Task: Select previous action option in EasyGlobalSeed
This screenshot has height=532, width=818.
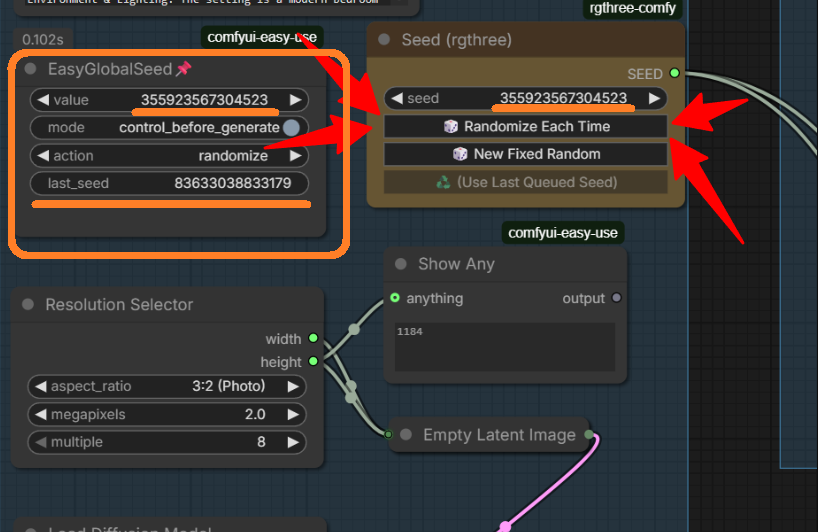Action: [43, 155]
